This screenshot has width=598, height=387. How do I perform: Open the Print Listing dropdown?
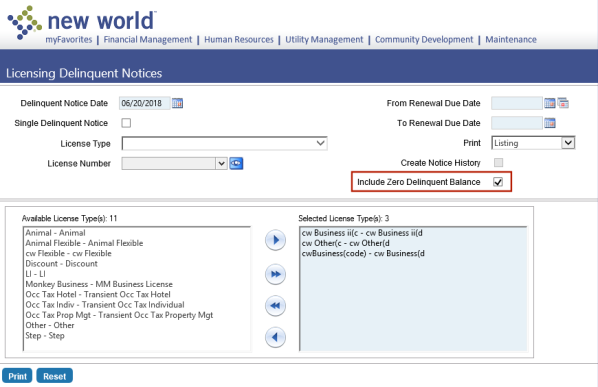pyautogui.click(x=533, y=143)
